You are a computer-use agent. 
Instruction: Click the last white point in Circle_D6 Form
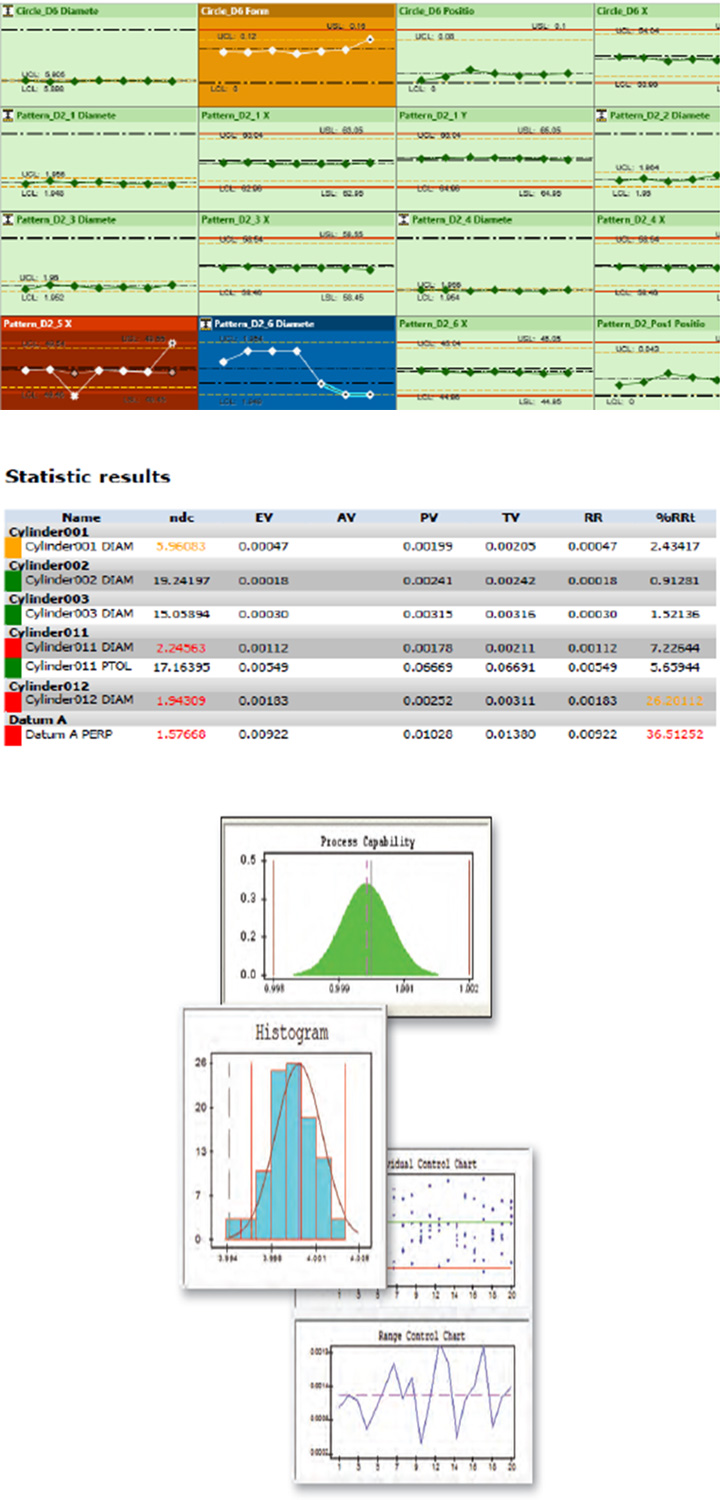click(x=370, y=40)
